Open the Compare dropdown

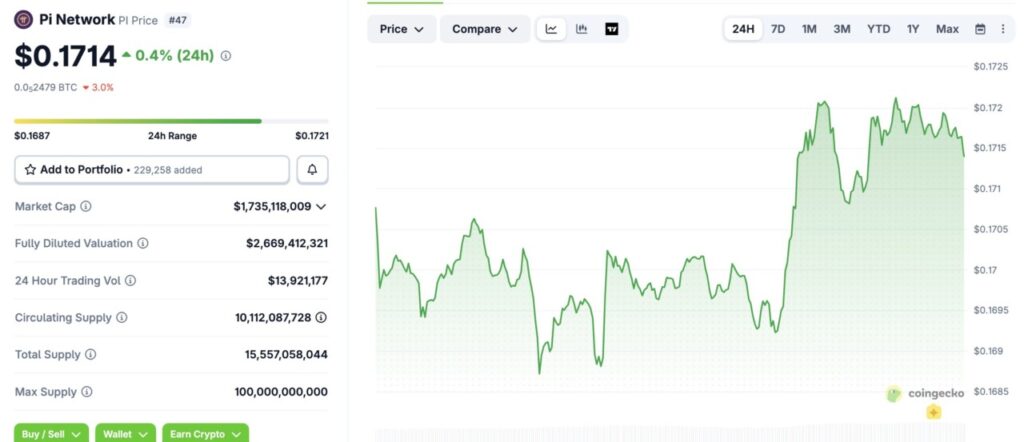(x=485, y=29)
